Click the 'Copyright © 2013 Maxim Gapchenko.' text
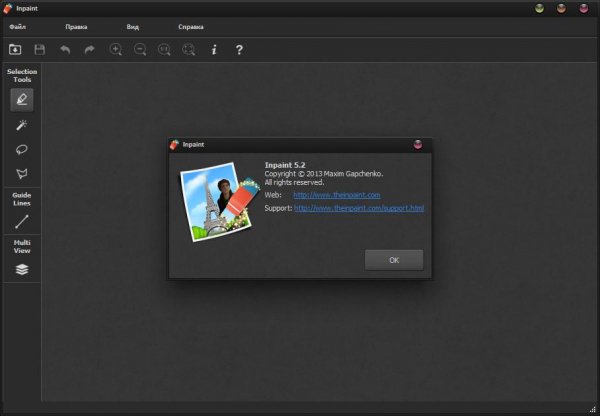600x416 pixels. tap(324, 174)
